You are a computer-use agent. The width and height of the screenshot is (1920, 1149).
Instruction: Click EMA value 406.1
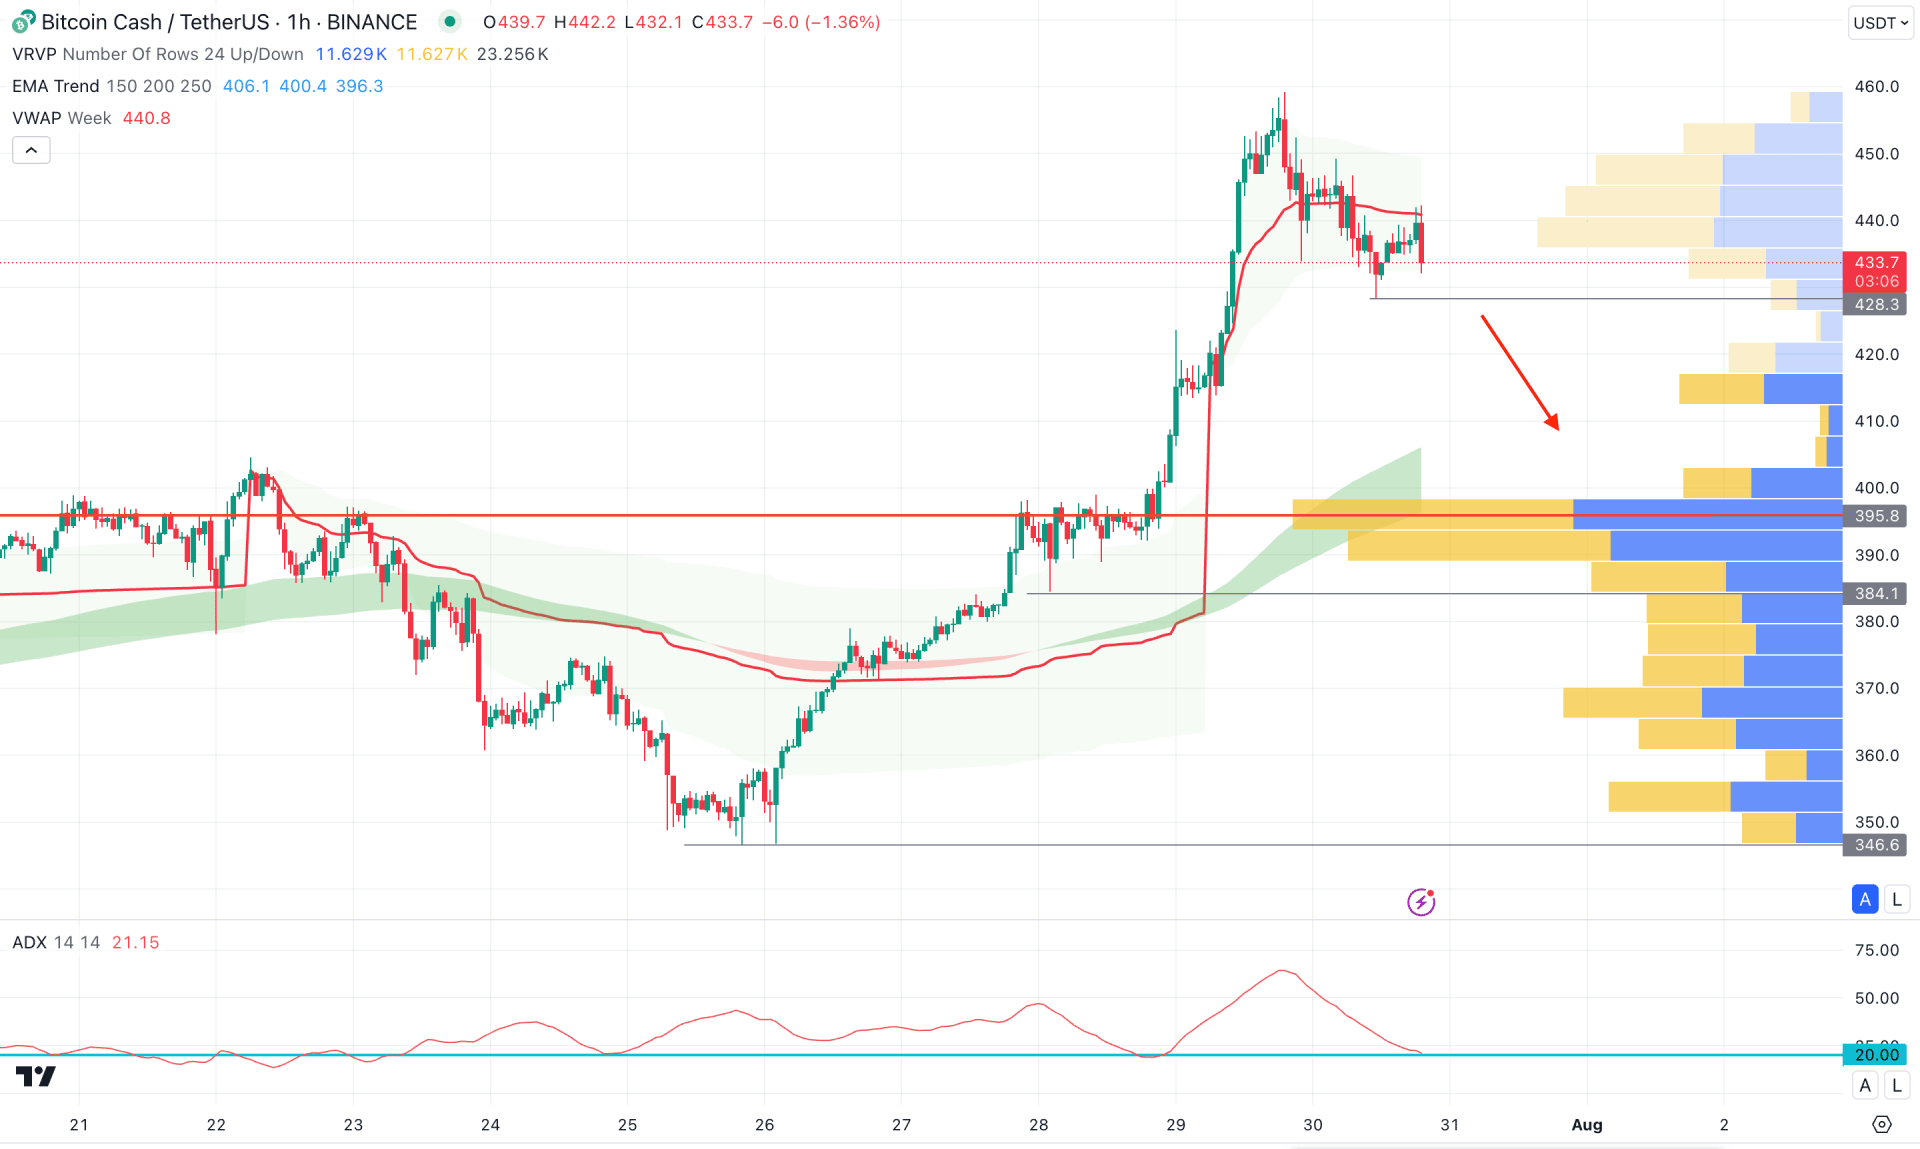(246, 86)
